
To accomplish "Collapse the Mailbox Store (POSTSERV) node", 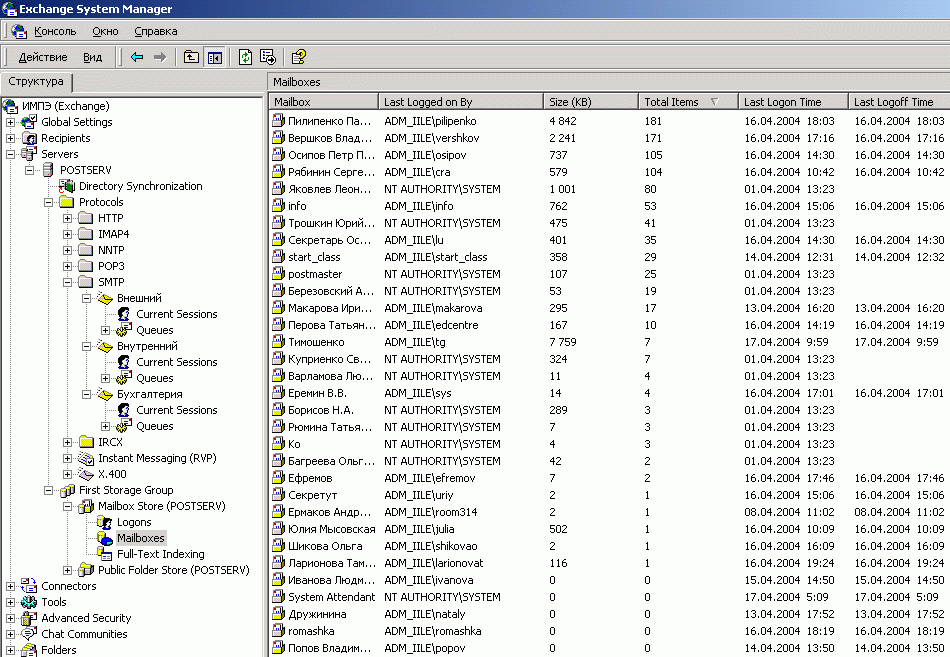I will coord(67,506).
